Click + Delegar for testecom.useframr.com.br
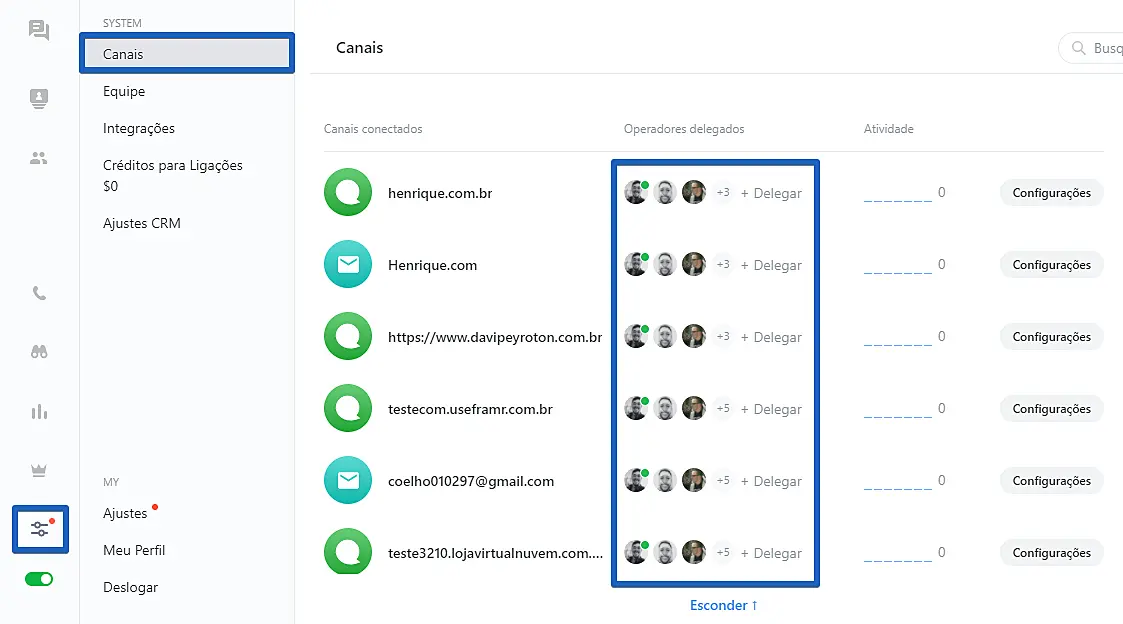Screen dimensions: 1123x624 click(x=771, y=409)
